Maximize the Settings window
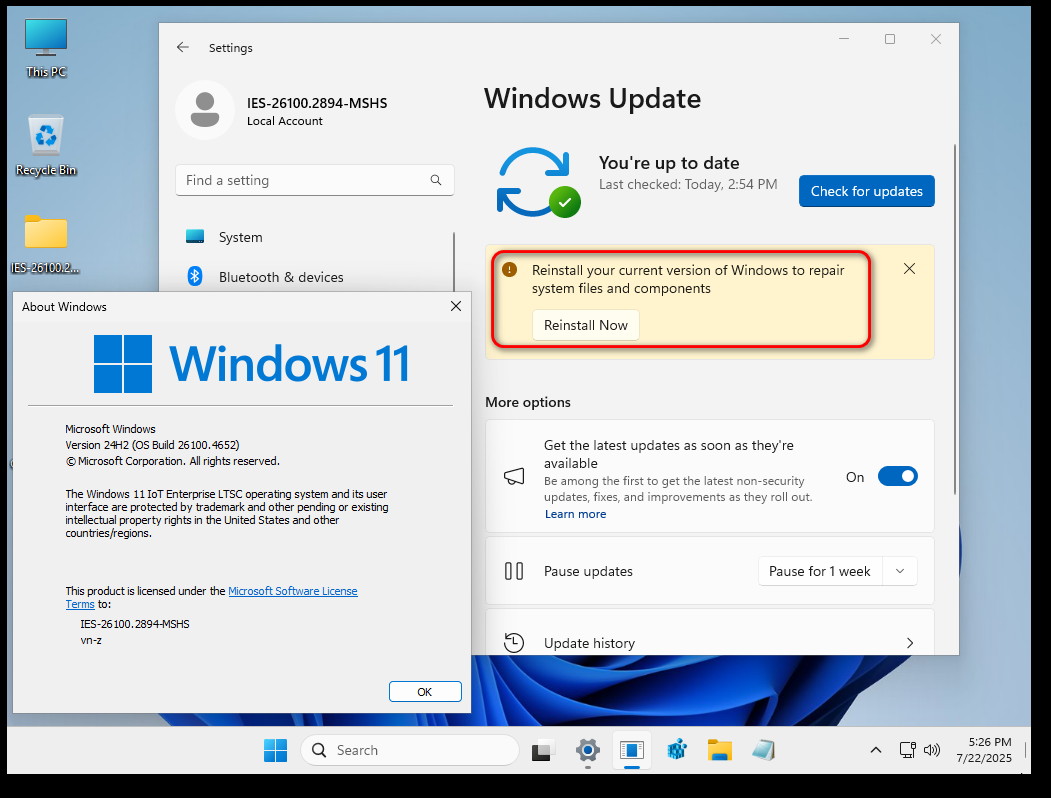This screenshot has height=798, width=1051. 889,39
